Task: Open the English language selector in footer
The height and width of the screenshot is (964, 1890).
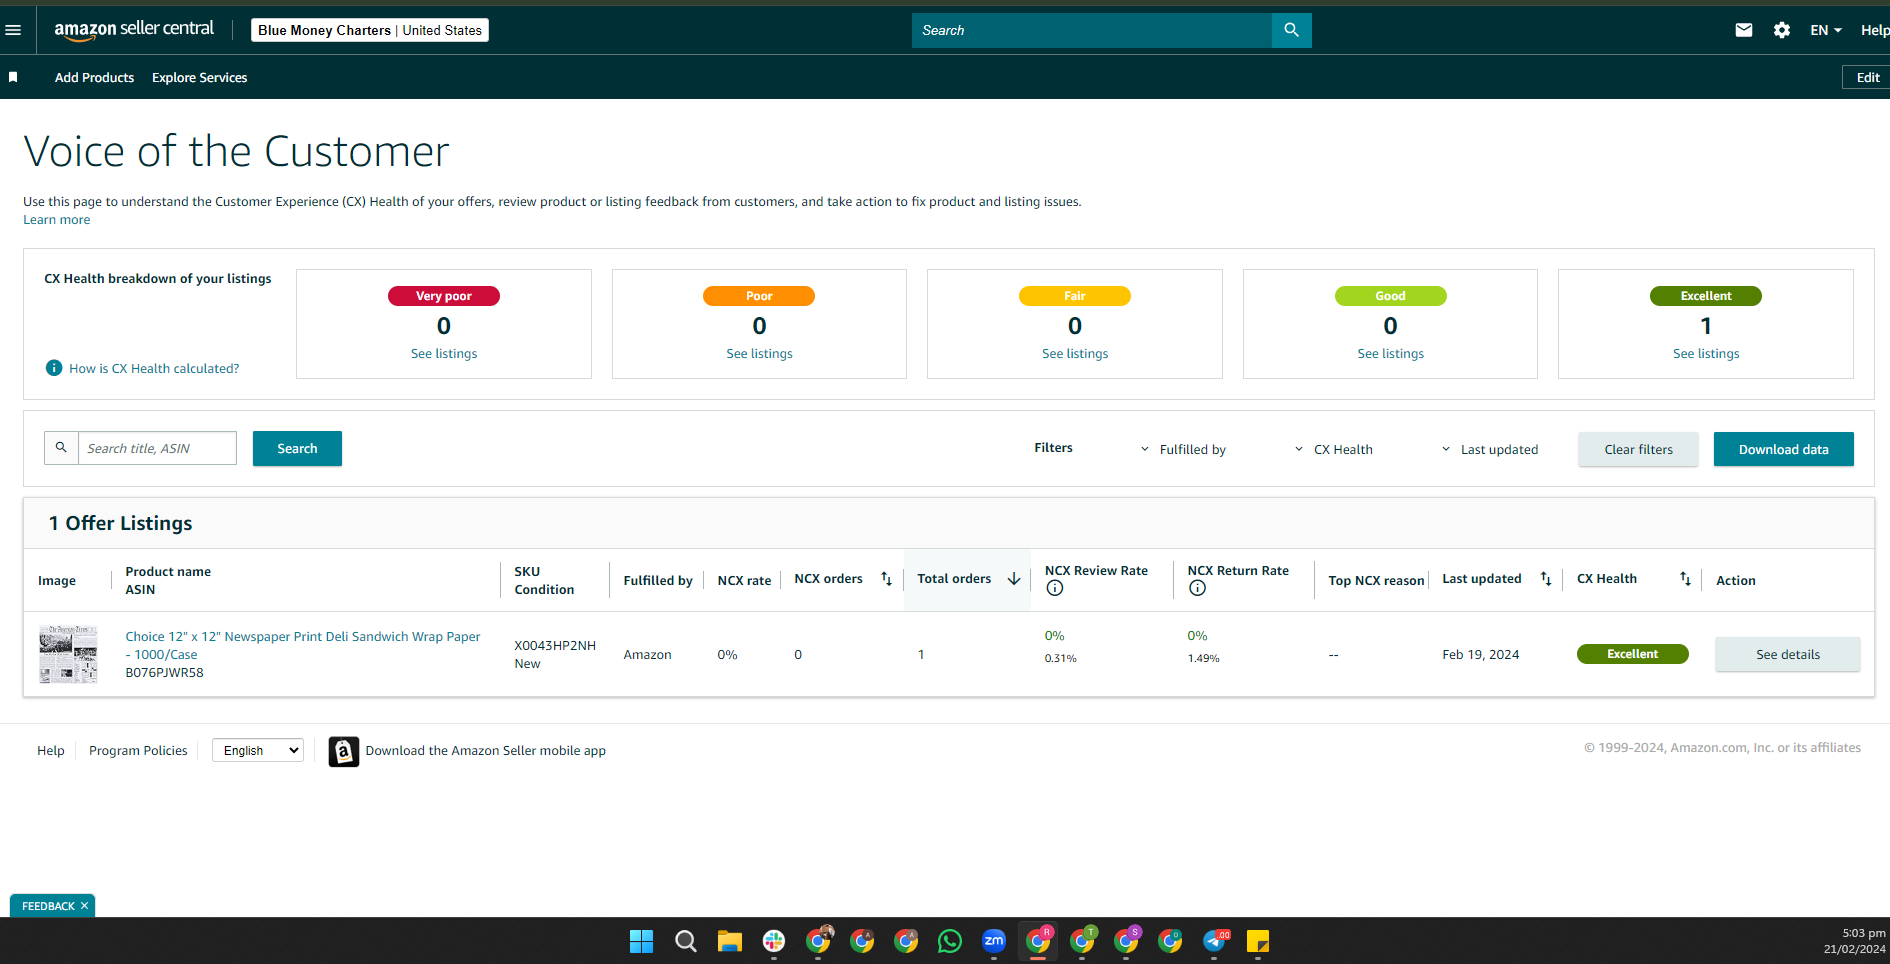Action: click(x=258, y=750)
